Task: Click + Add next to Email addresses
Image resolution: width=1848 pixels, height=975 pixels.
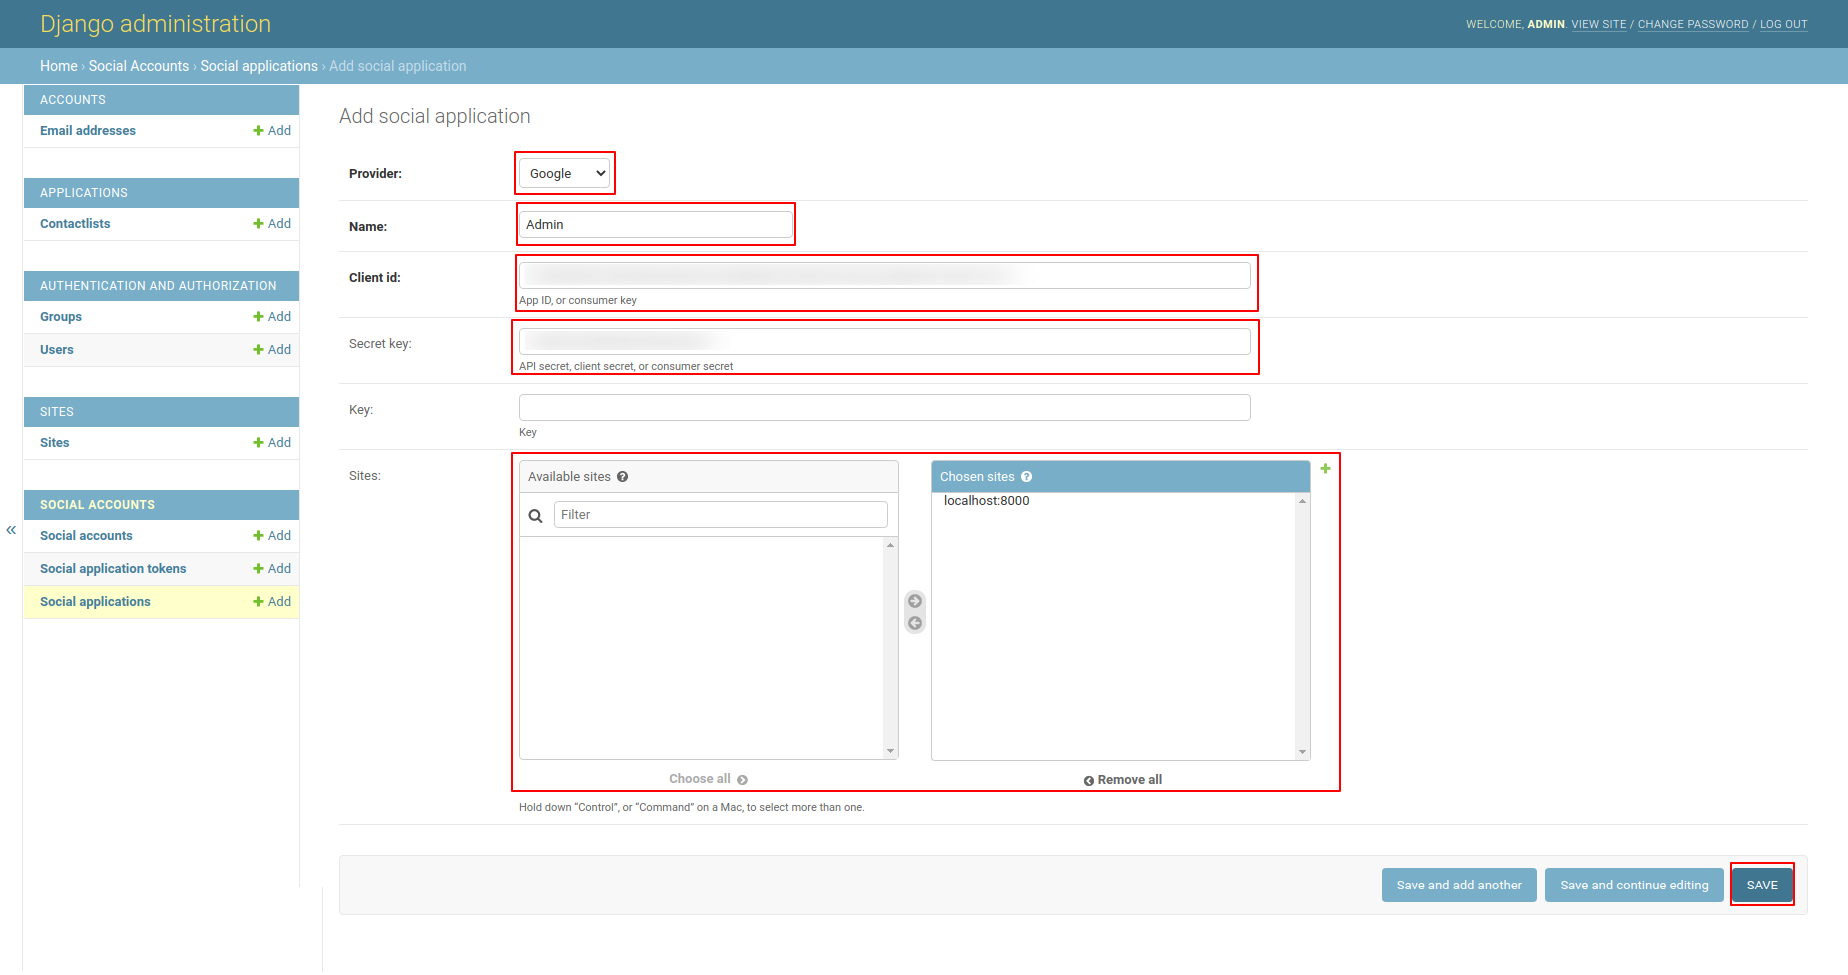Action: point(272,130)
